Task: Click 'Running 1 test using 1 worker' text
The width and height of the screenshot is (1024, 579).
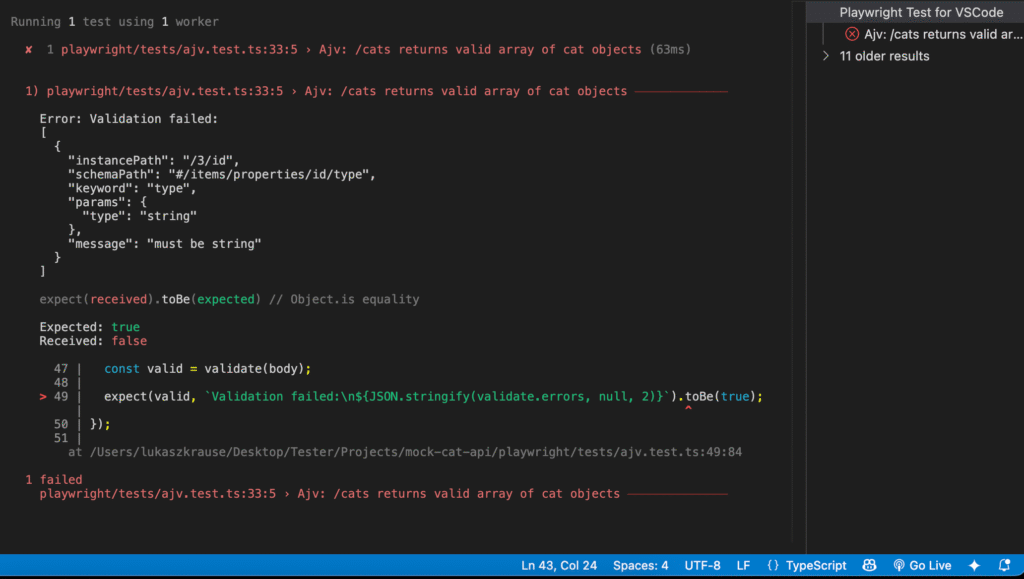Action: [x=114, y=22]
